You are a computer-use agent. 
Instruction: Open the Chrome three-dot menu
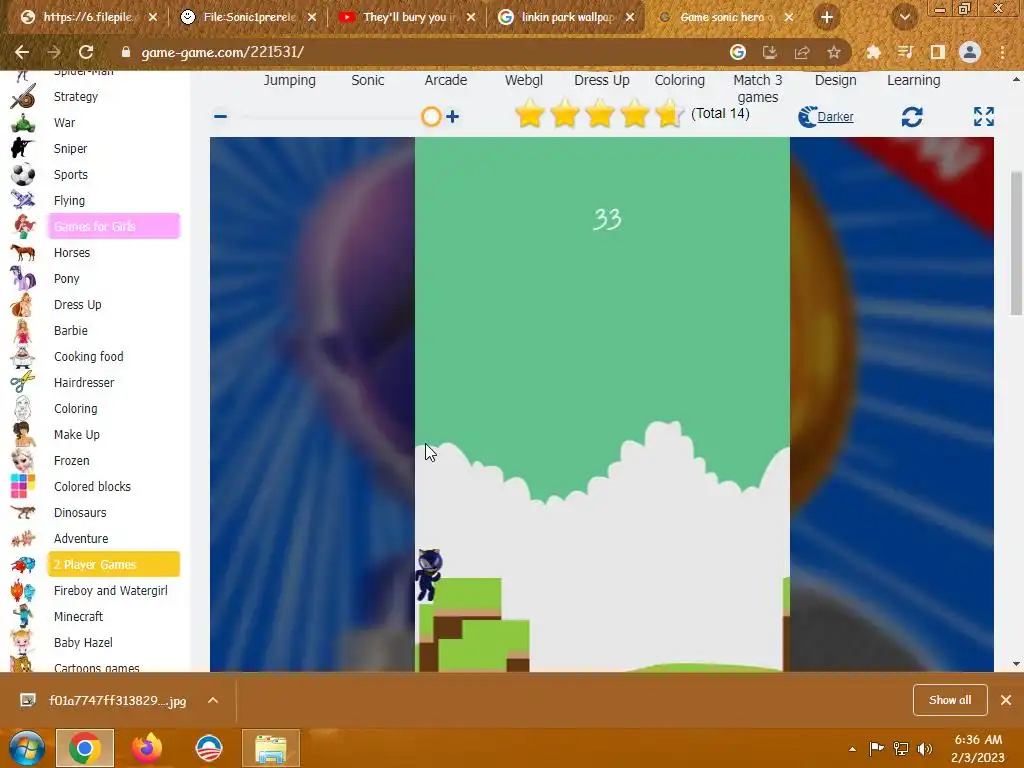(1002, 52)
